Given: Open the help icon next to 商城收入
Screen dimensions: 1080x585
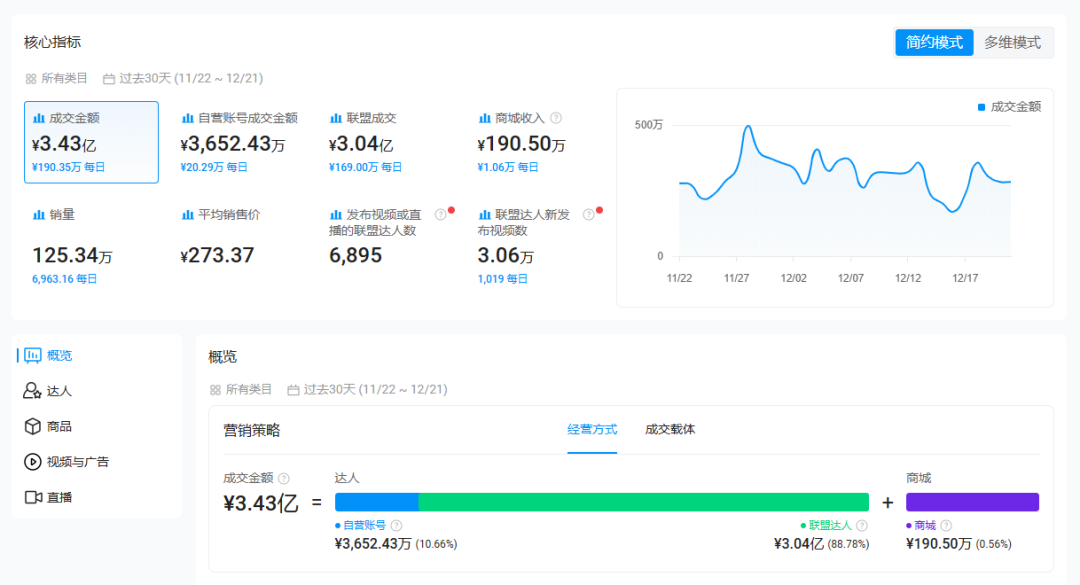Looking at the screenshot, I should coord(558,117).
